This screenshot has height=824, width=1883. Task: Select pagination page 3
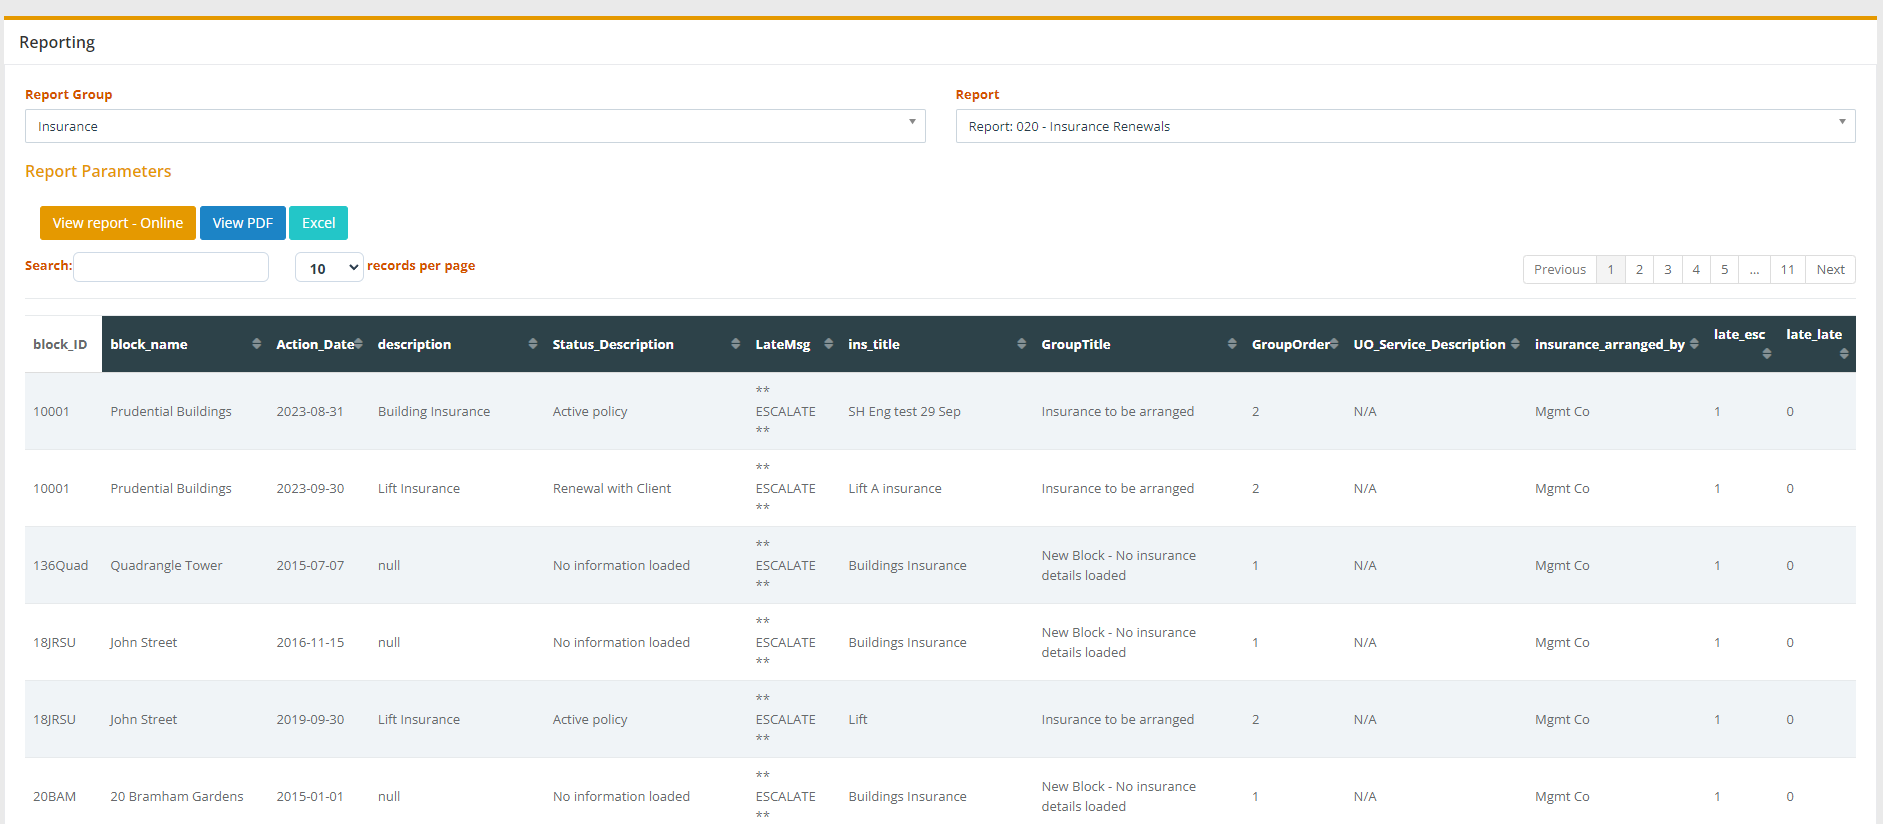(1668, 270)
